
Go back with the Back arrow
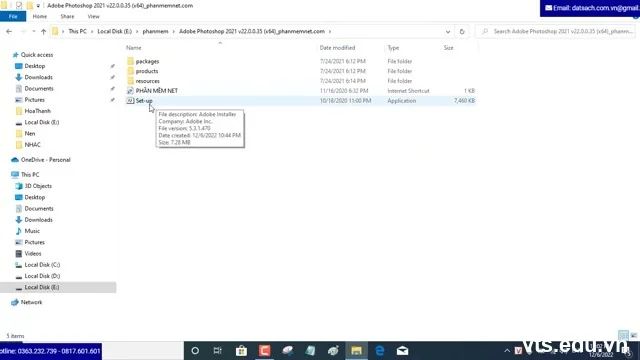pos(9,31)
